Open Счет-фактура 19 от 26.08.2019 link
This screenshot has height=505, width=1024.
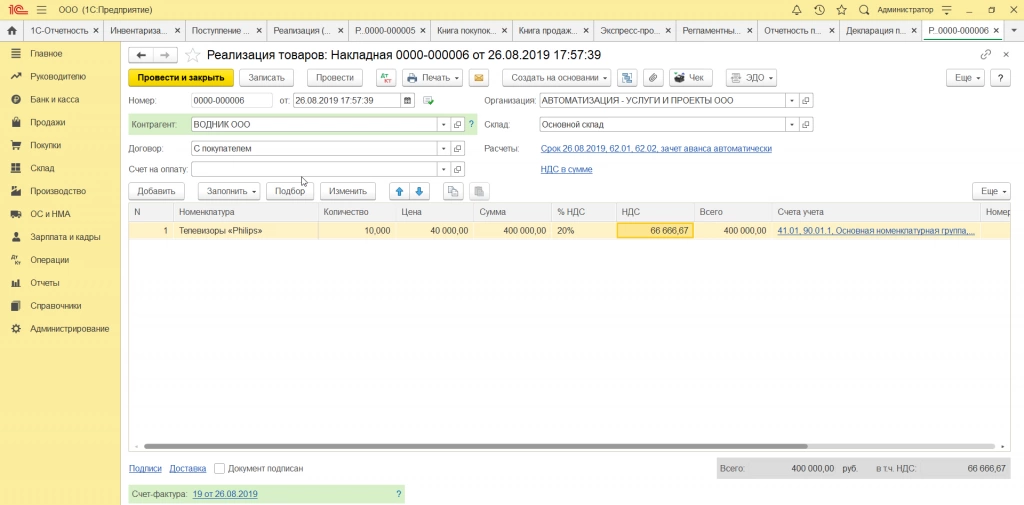225,495
